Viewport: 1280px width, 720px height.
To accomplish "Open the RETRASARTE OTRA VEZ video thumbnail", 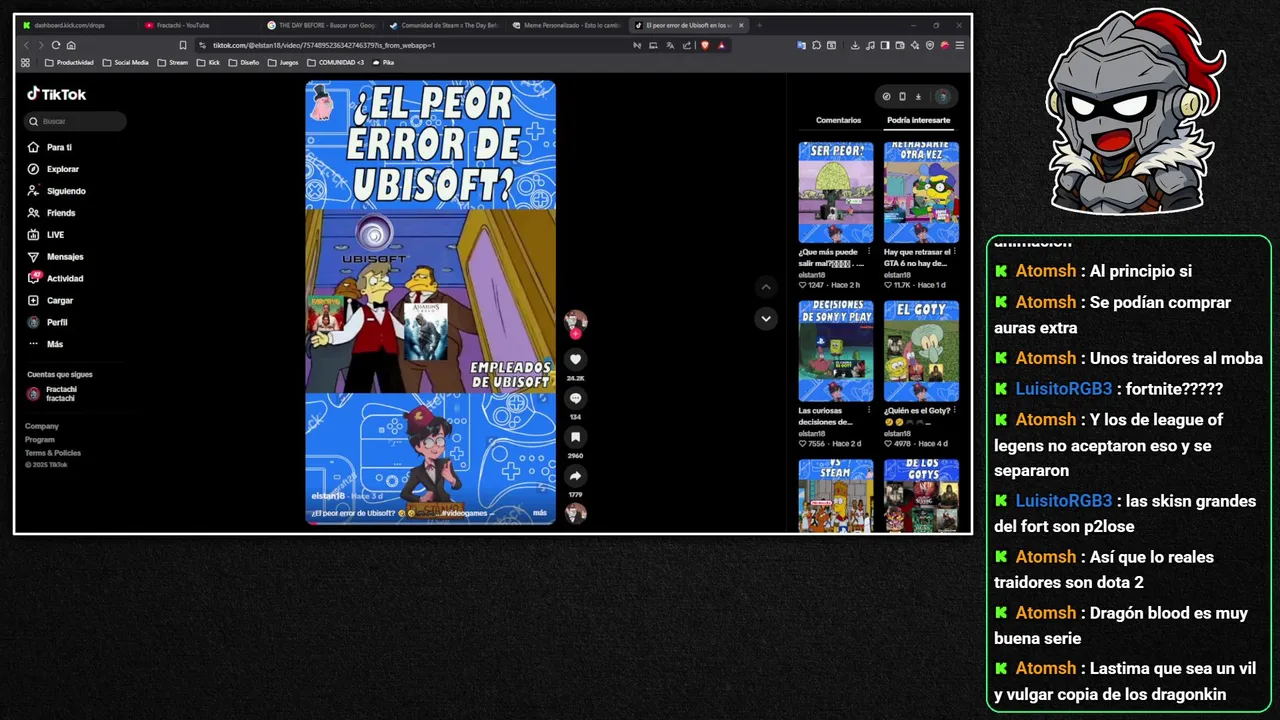I will [921, 192].
